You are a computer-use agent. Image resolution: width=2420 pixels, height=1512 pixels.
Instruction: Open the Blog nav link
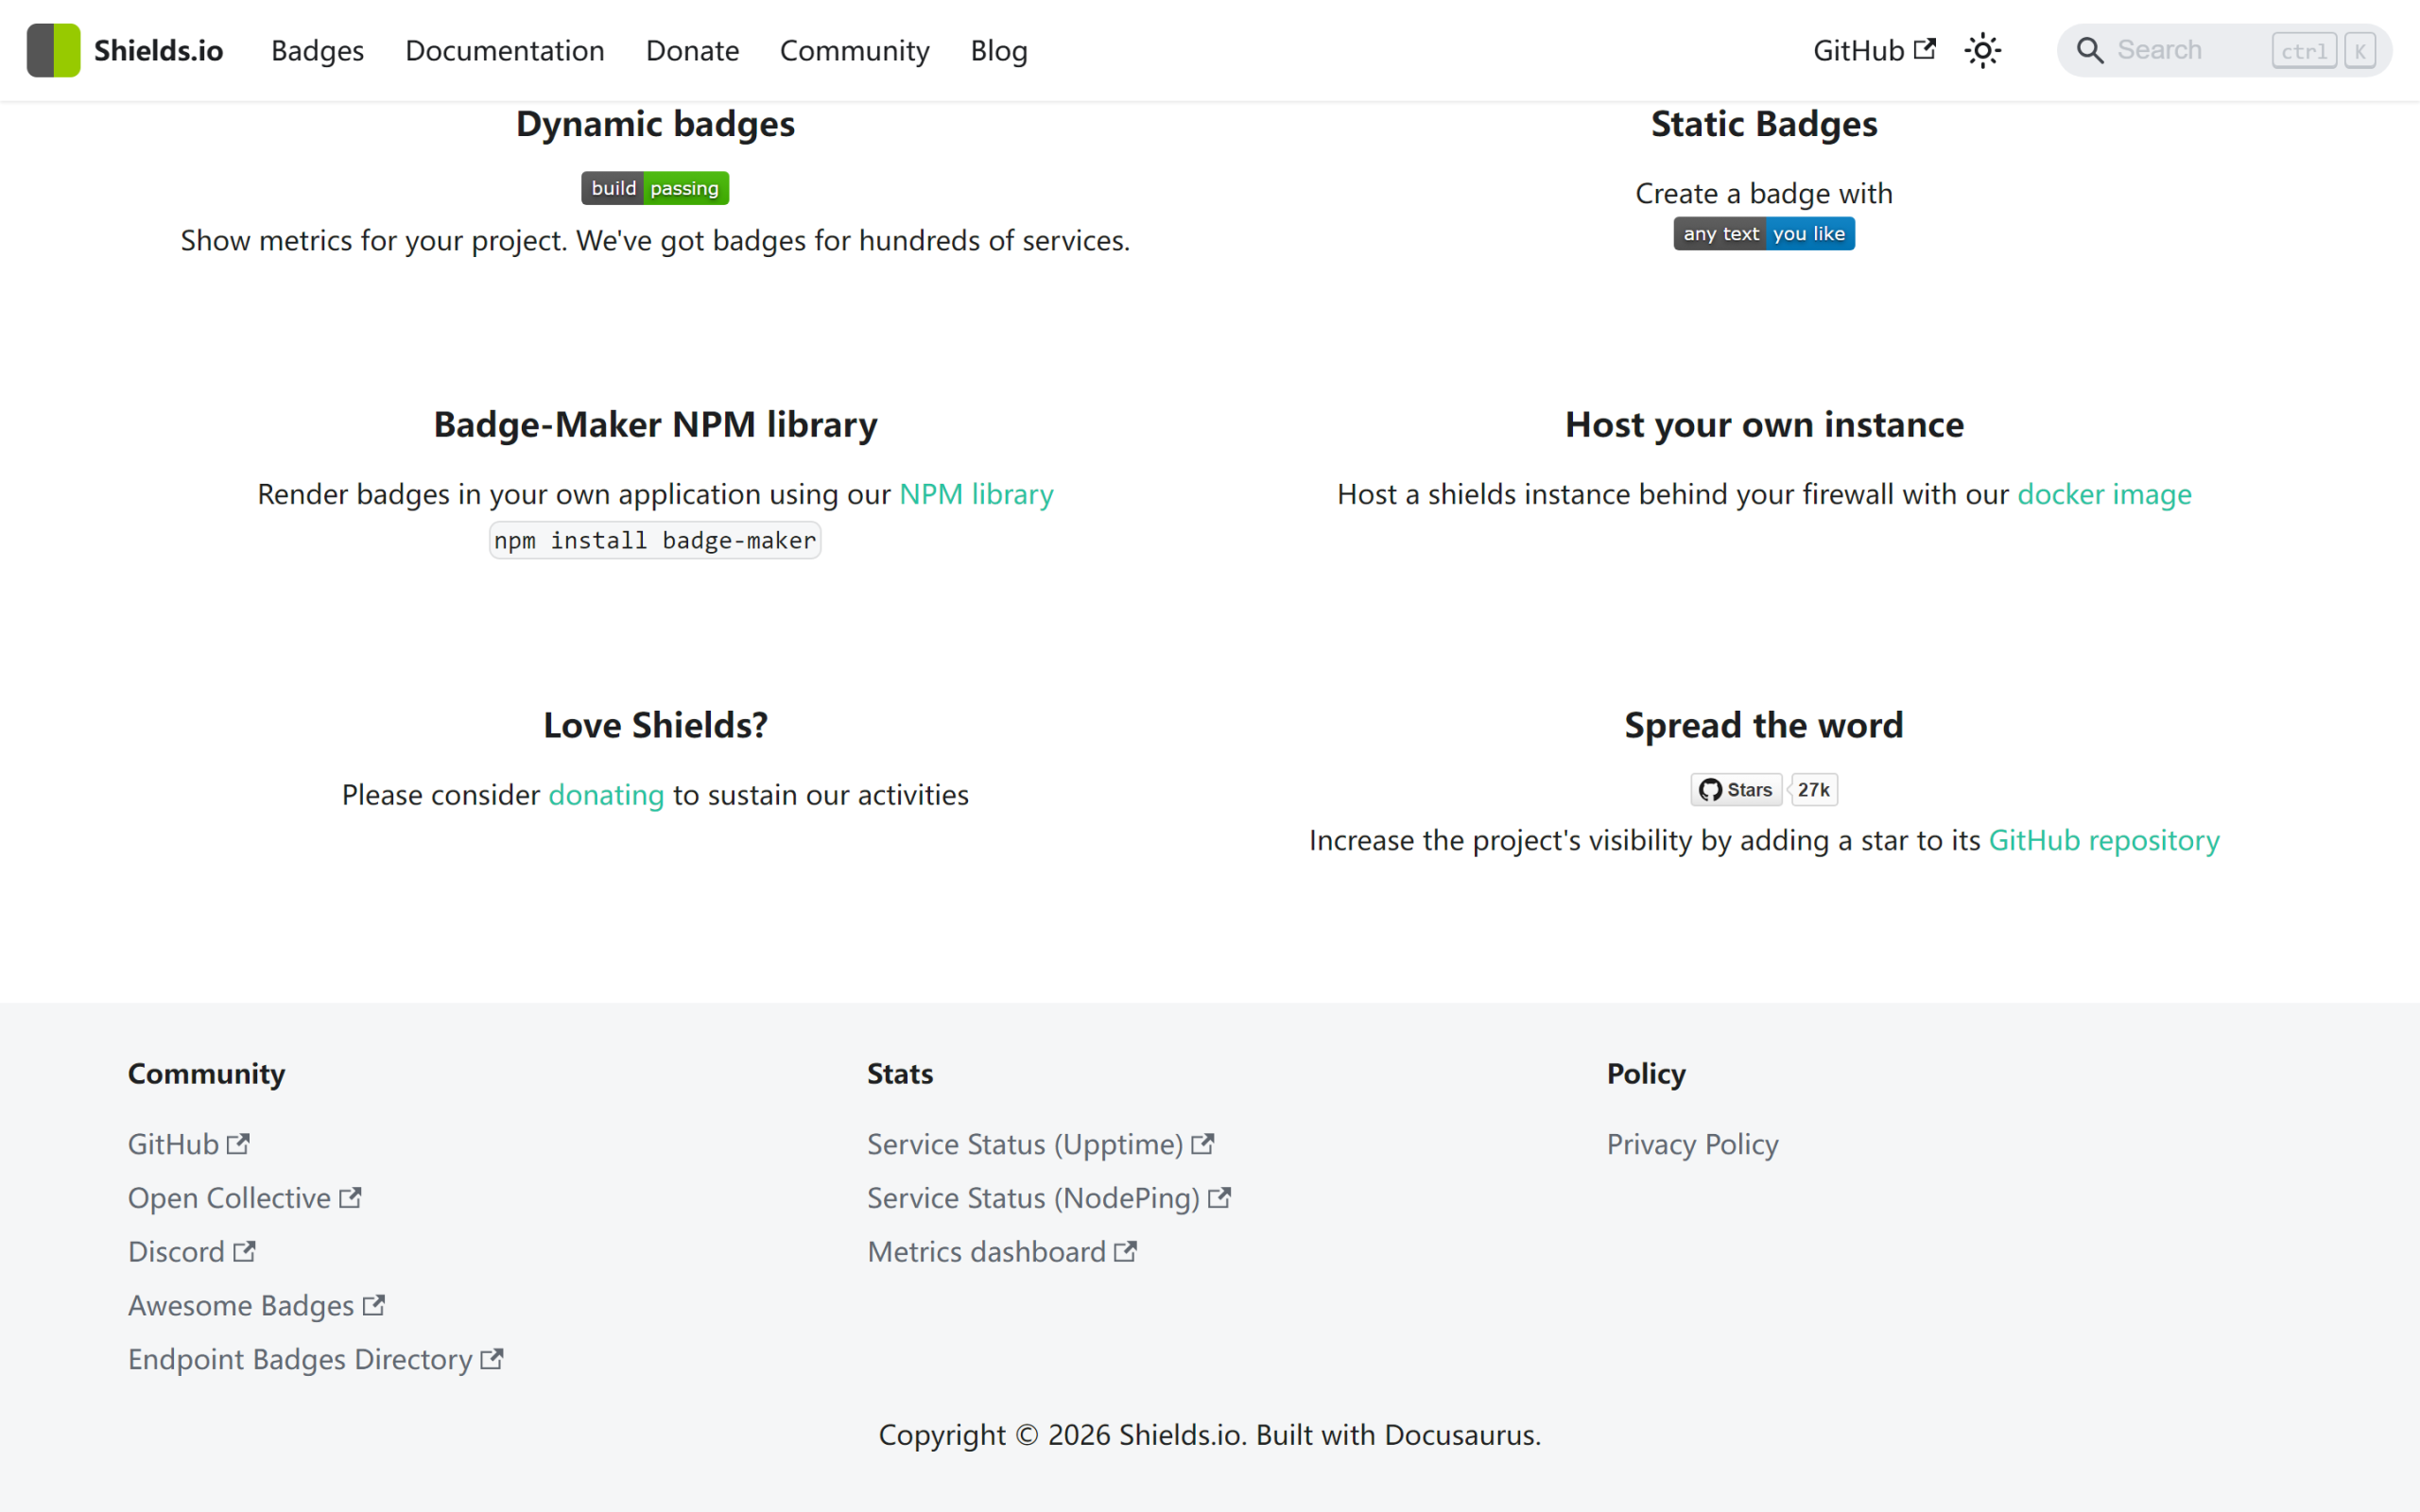[999, 50]
